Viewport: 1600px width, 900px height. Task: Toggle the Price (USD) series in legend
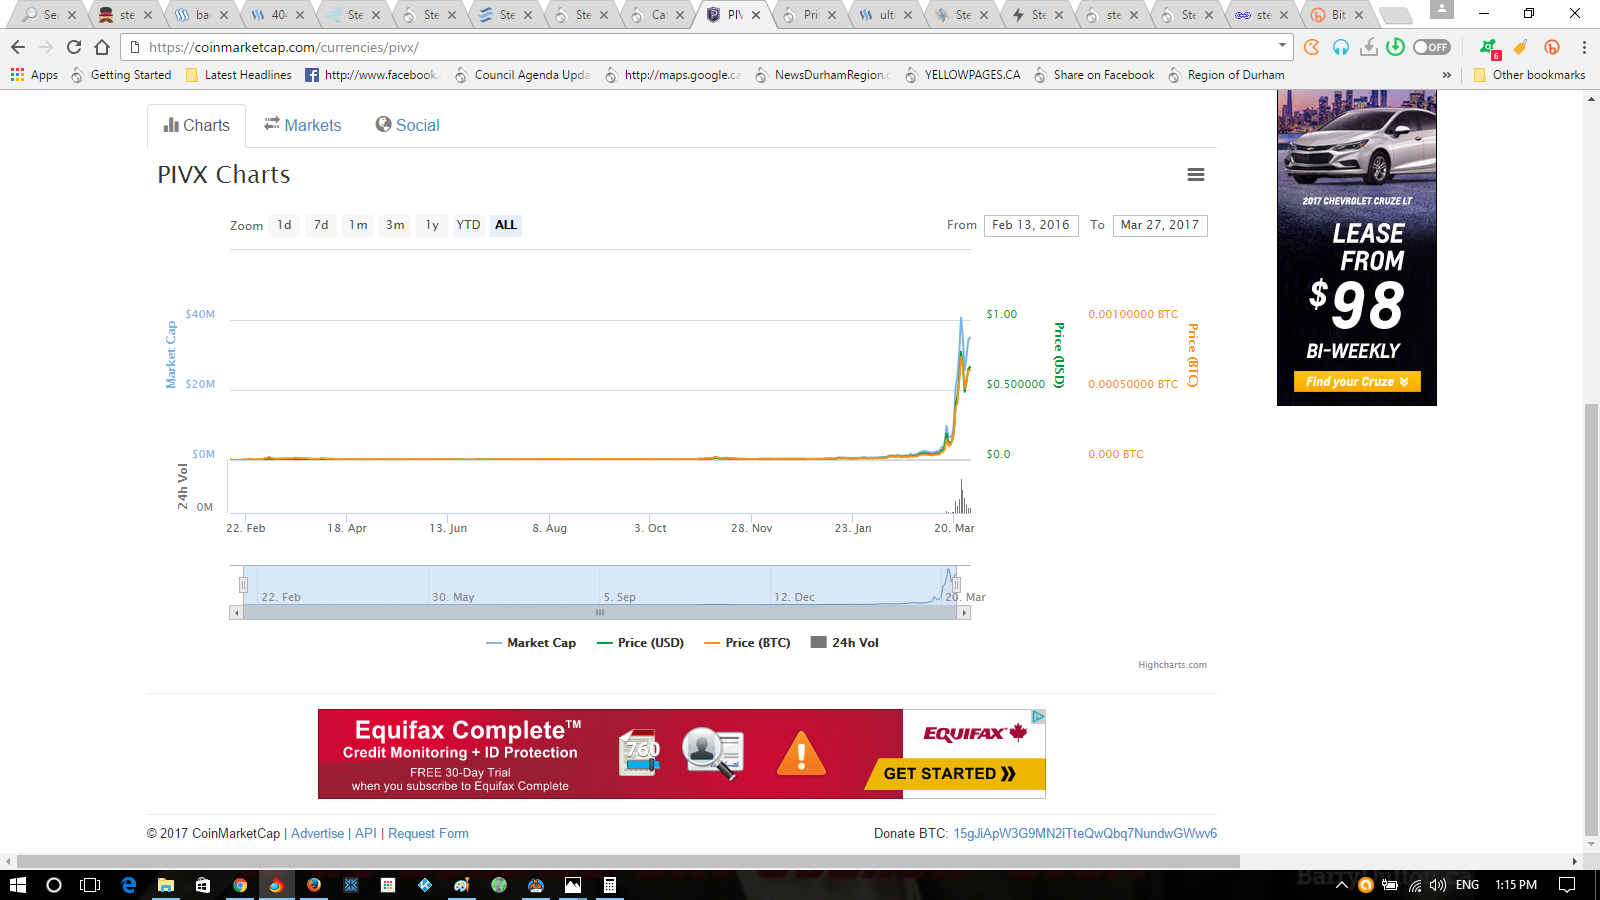[640, 643]
